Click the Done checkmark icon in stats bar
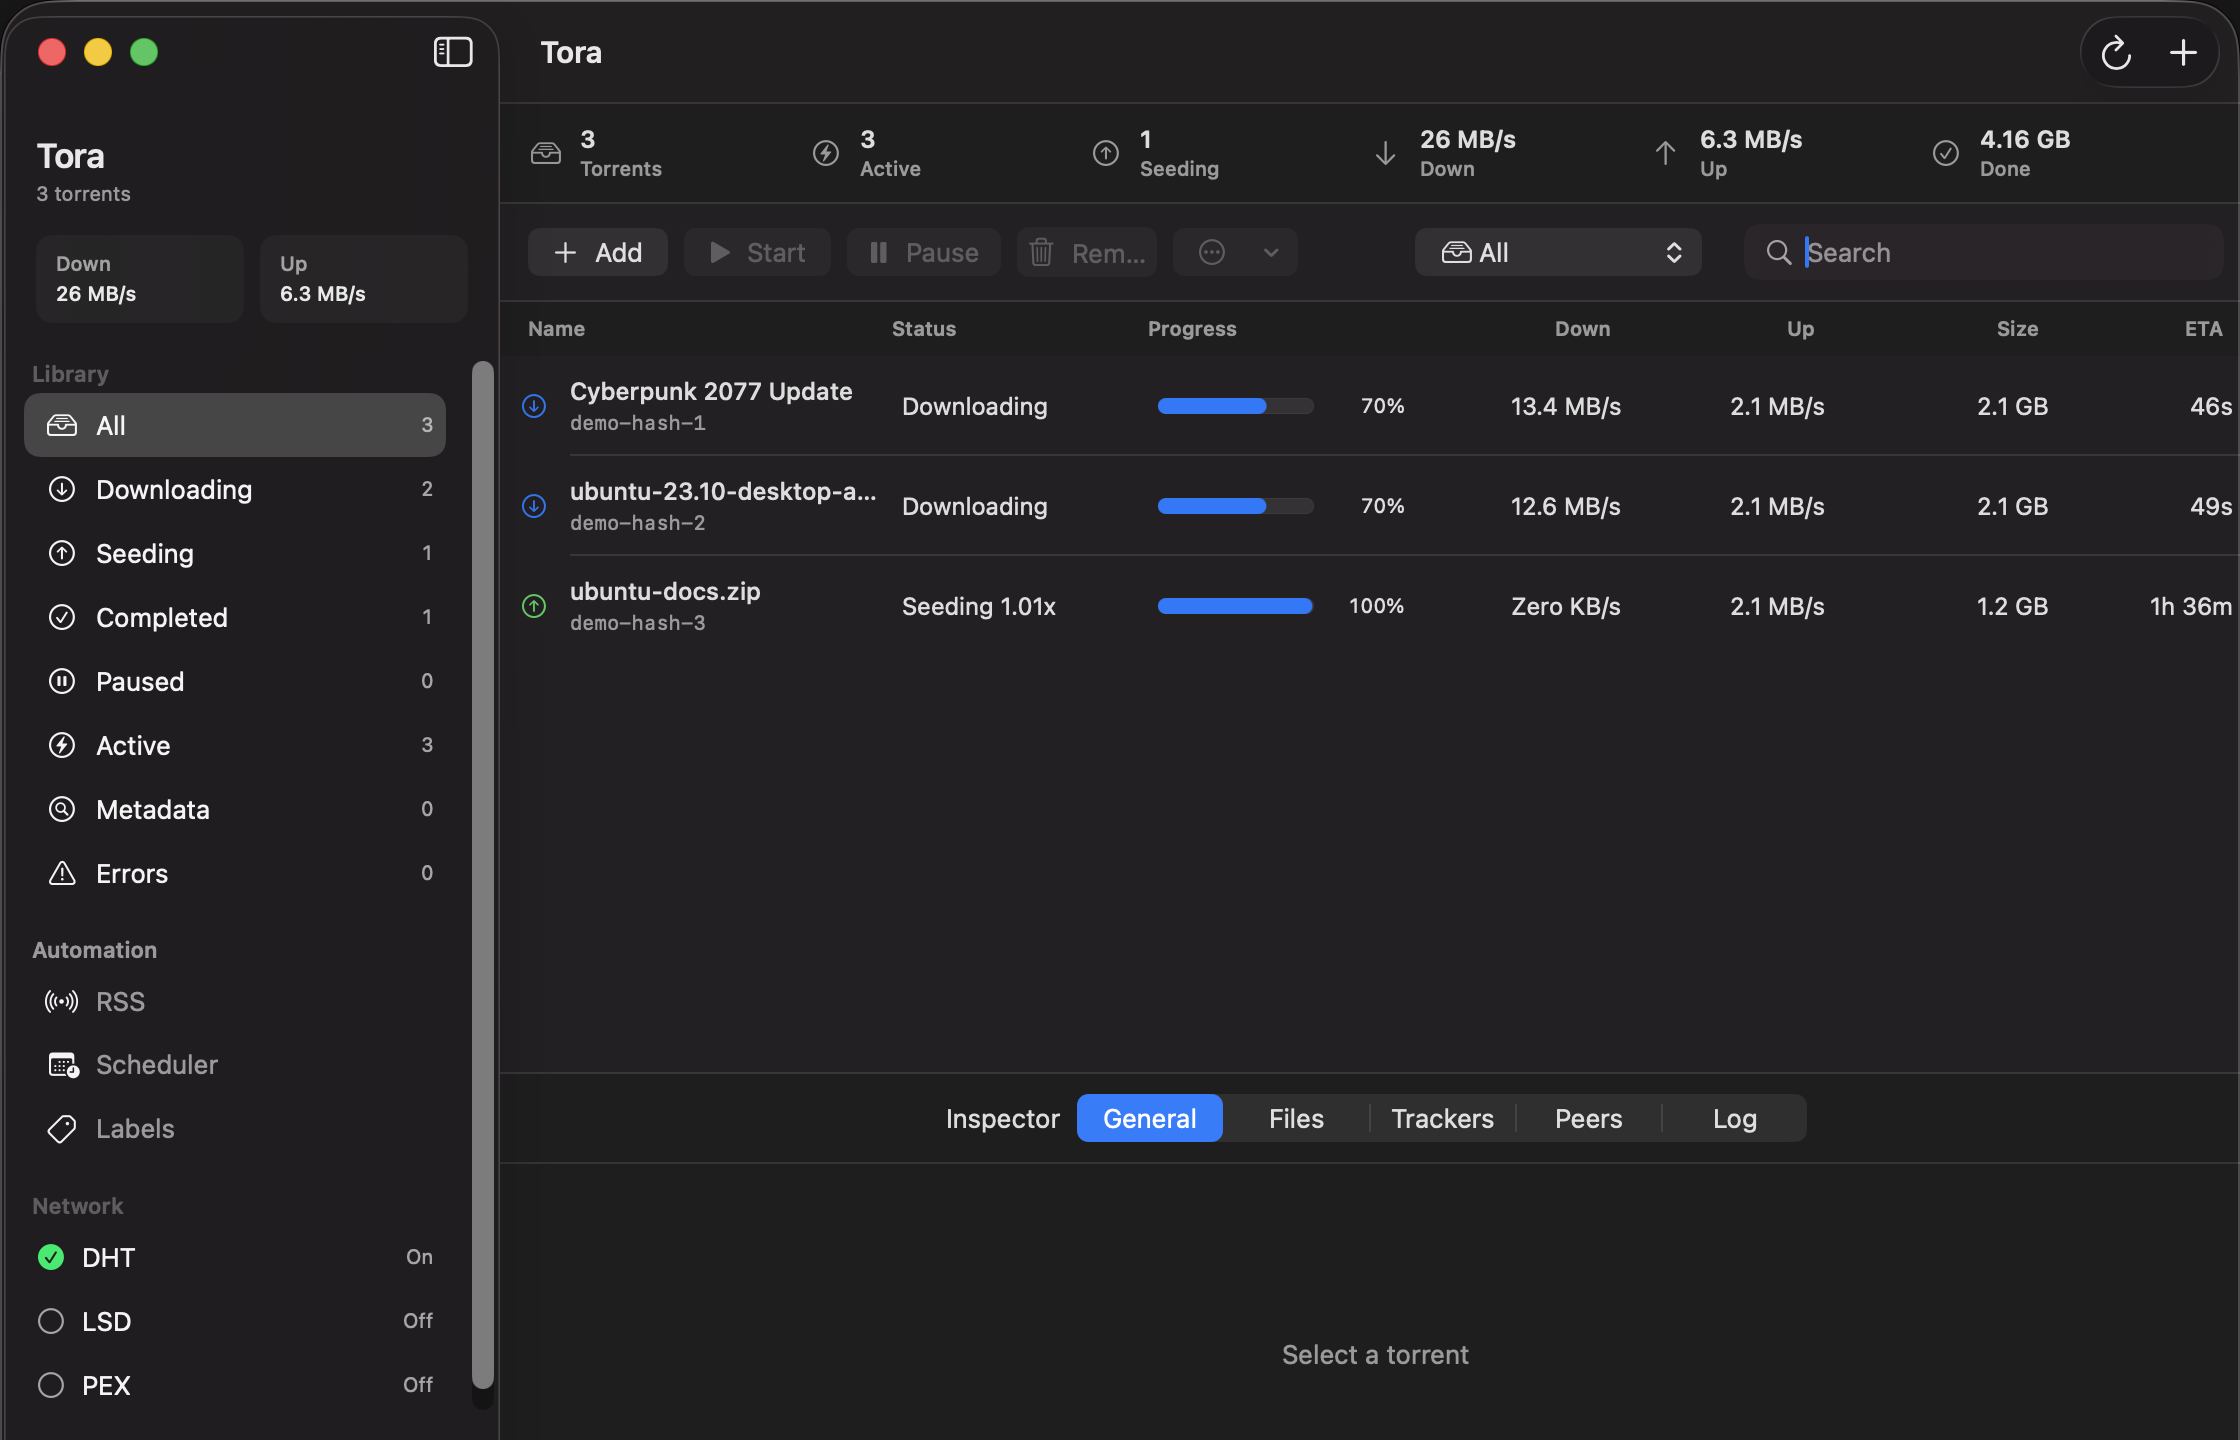The width and height of the screenshot is (2240, 1440). tap(1945, 153)
